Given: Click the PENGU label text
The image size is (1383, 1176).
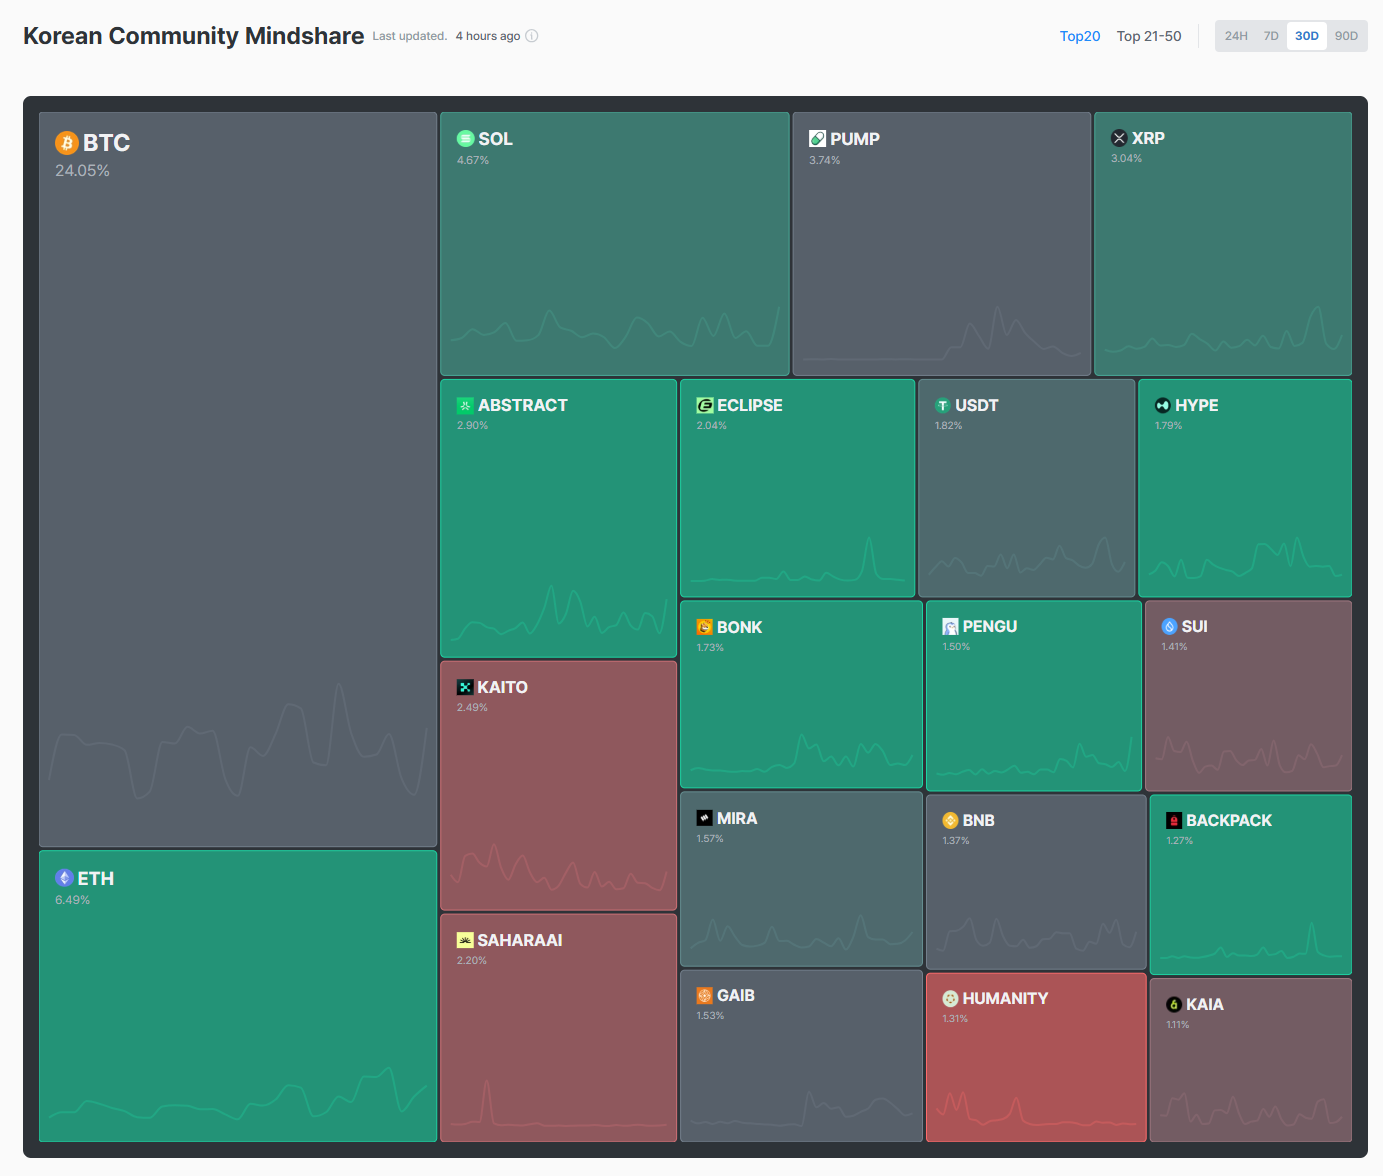Looking at the screenshot, I should pyautogui.click(x=990, y=626).
